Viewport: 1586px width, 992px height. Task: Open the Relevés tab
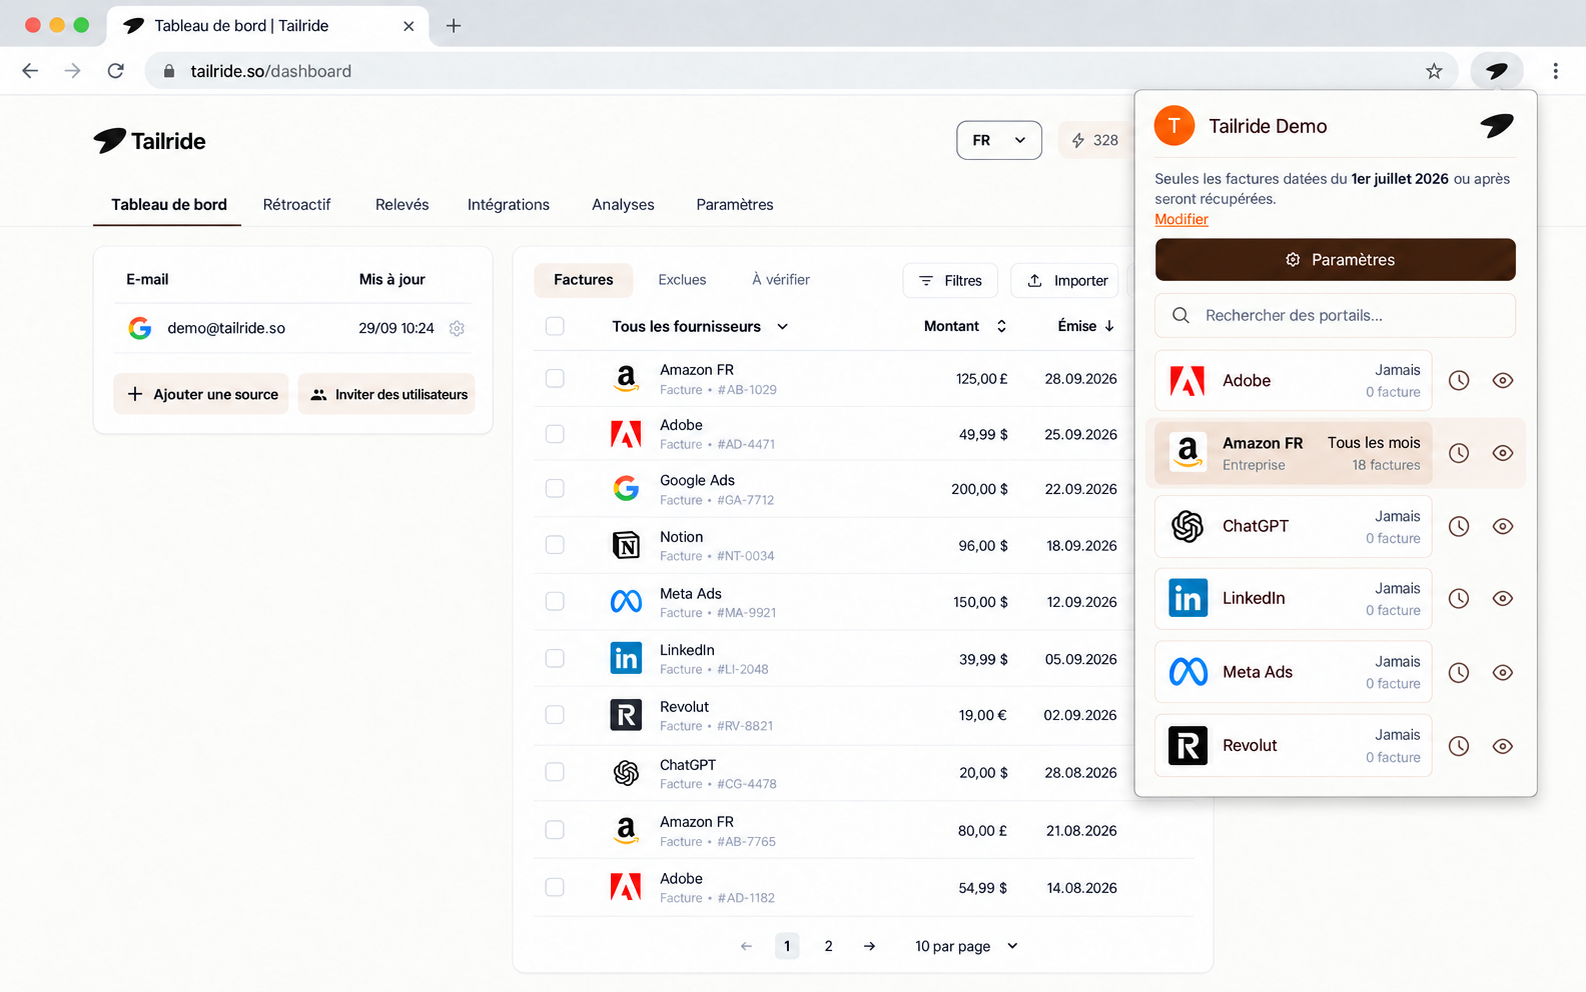[x=402, y=204]
